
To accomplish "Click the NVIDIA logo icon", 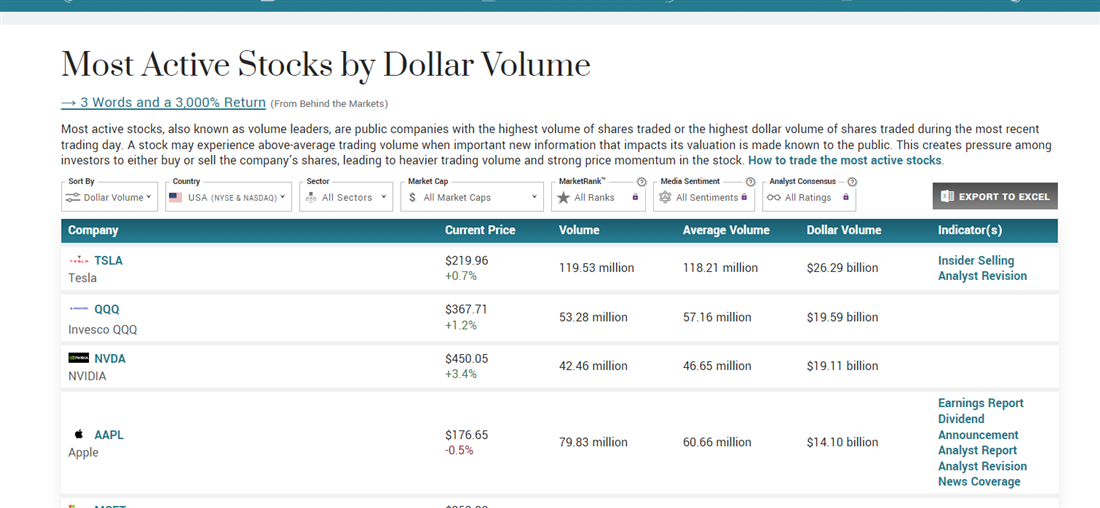I will pyautogui.click(x=78, y=358).
